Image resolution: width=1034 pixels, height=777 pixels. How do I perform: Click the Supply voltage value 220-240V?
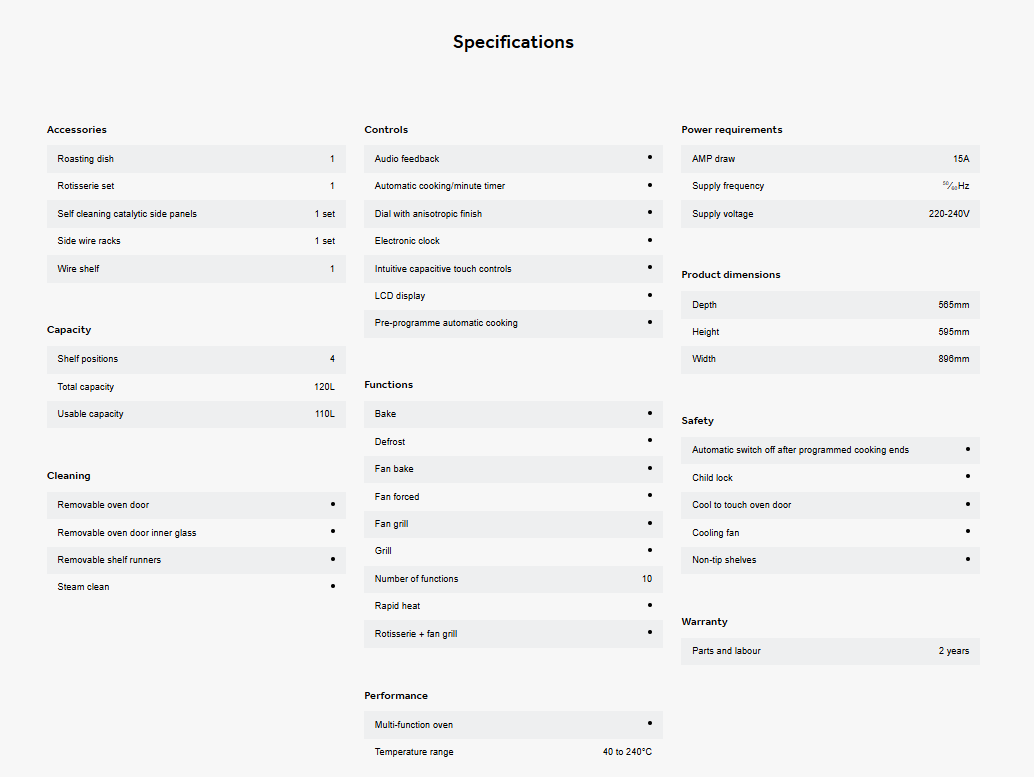[x=948, y=214]
